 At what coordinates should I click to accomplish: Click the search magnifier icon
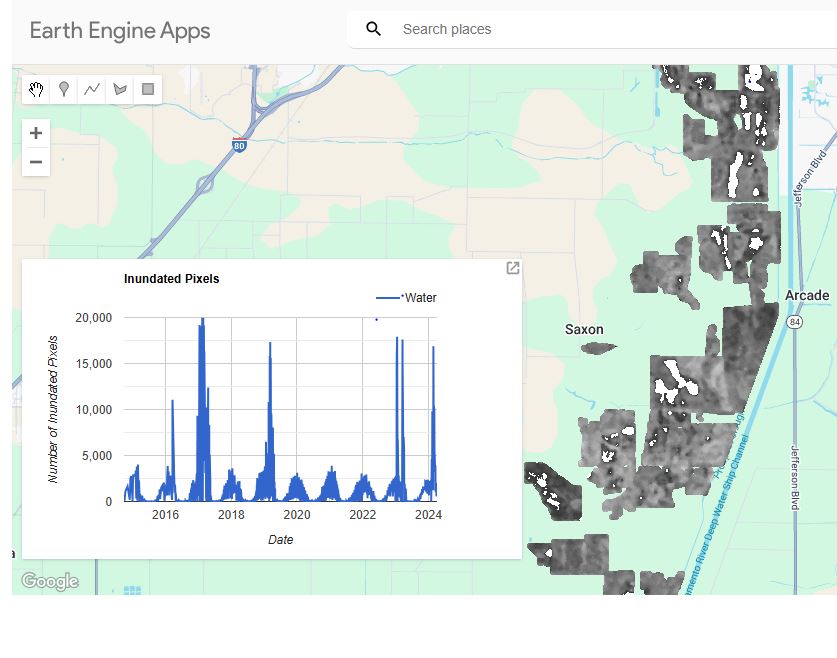[374, 29]
